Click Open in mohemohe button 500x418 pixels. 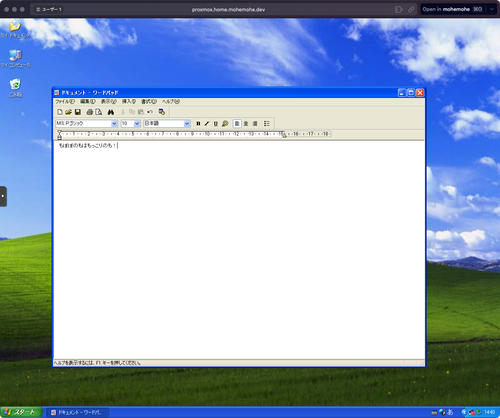tap(452, 9)
